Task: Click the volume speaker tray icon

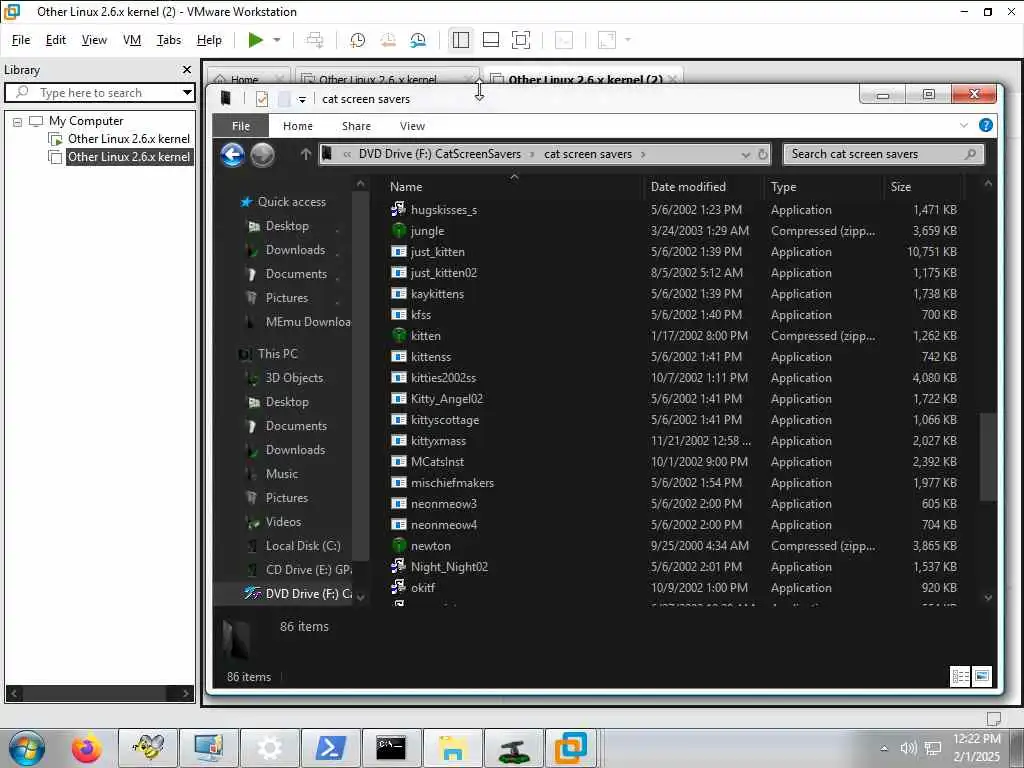Action: click(x=908, y=748)
